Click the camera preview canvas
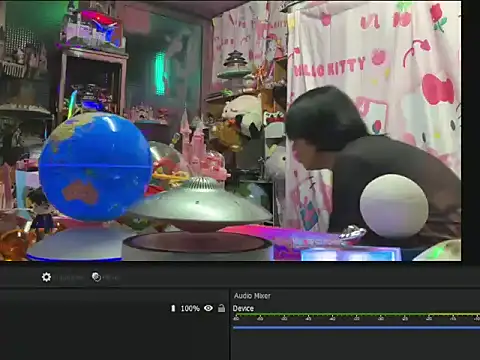Viewport: 480px width, 360px height. tap(231, 131)
